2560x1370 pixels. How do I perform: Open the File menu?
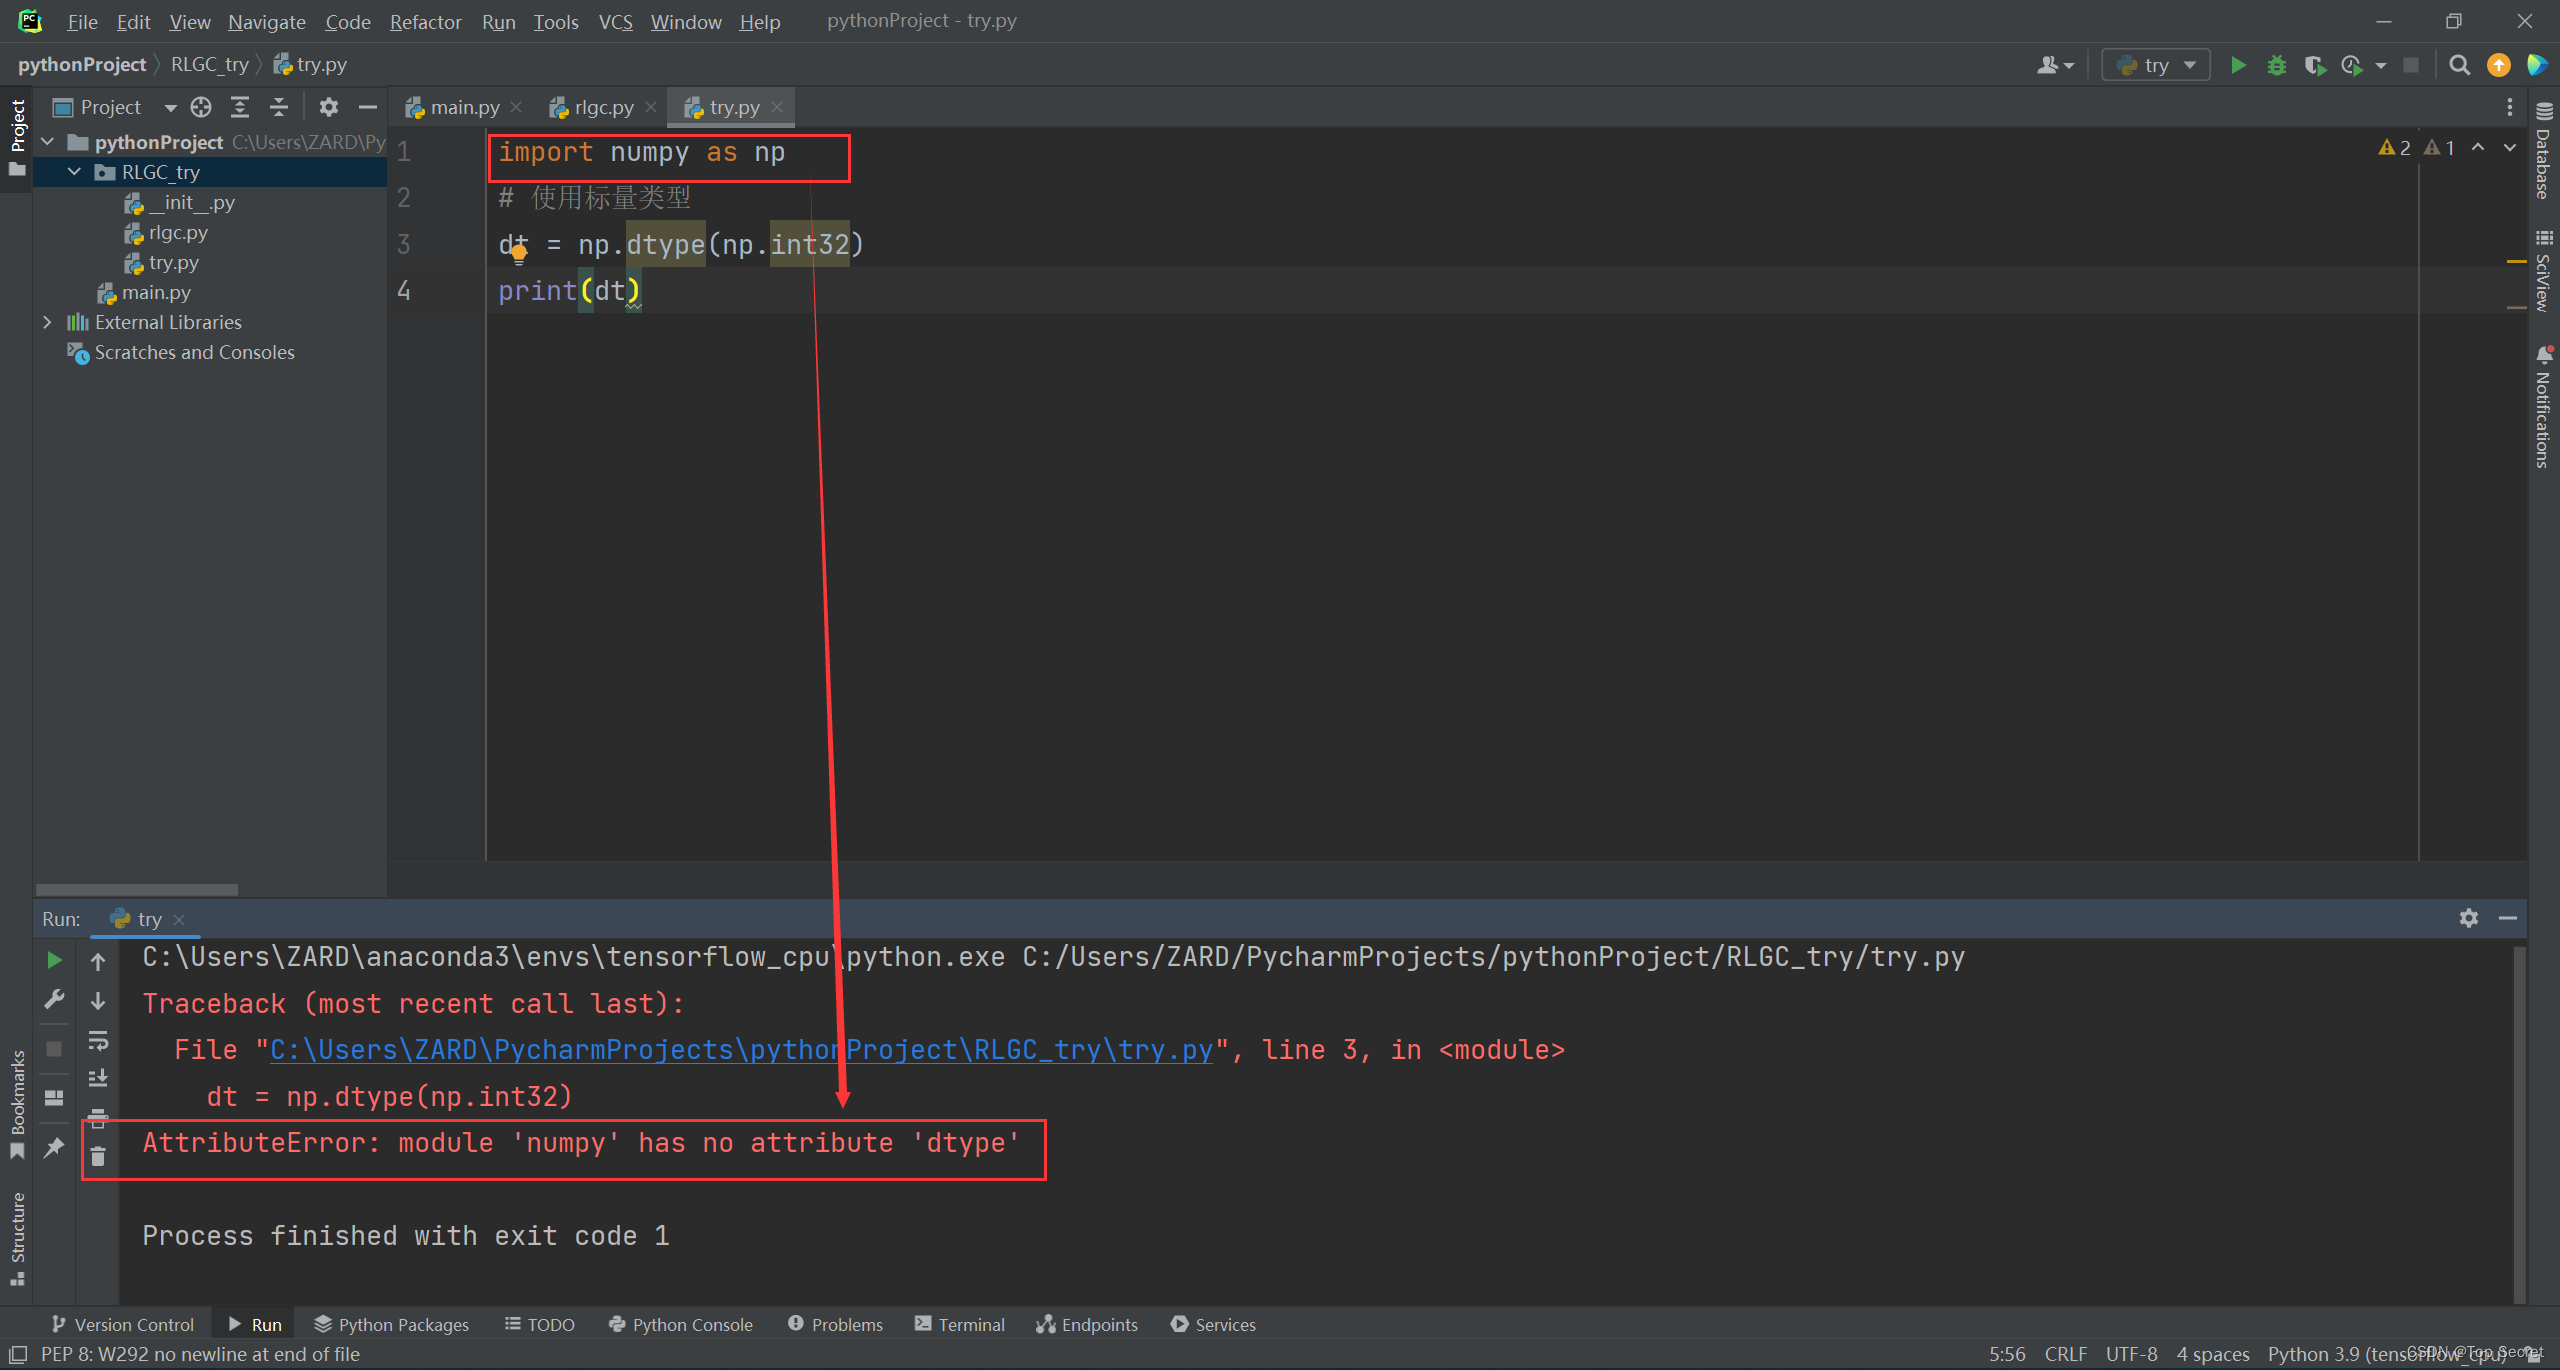pyautogui.click(x=82, y=21)
